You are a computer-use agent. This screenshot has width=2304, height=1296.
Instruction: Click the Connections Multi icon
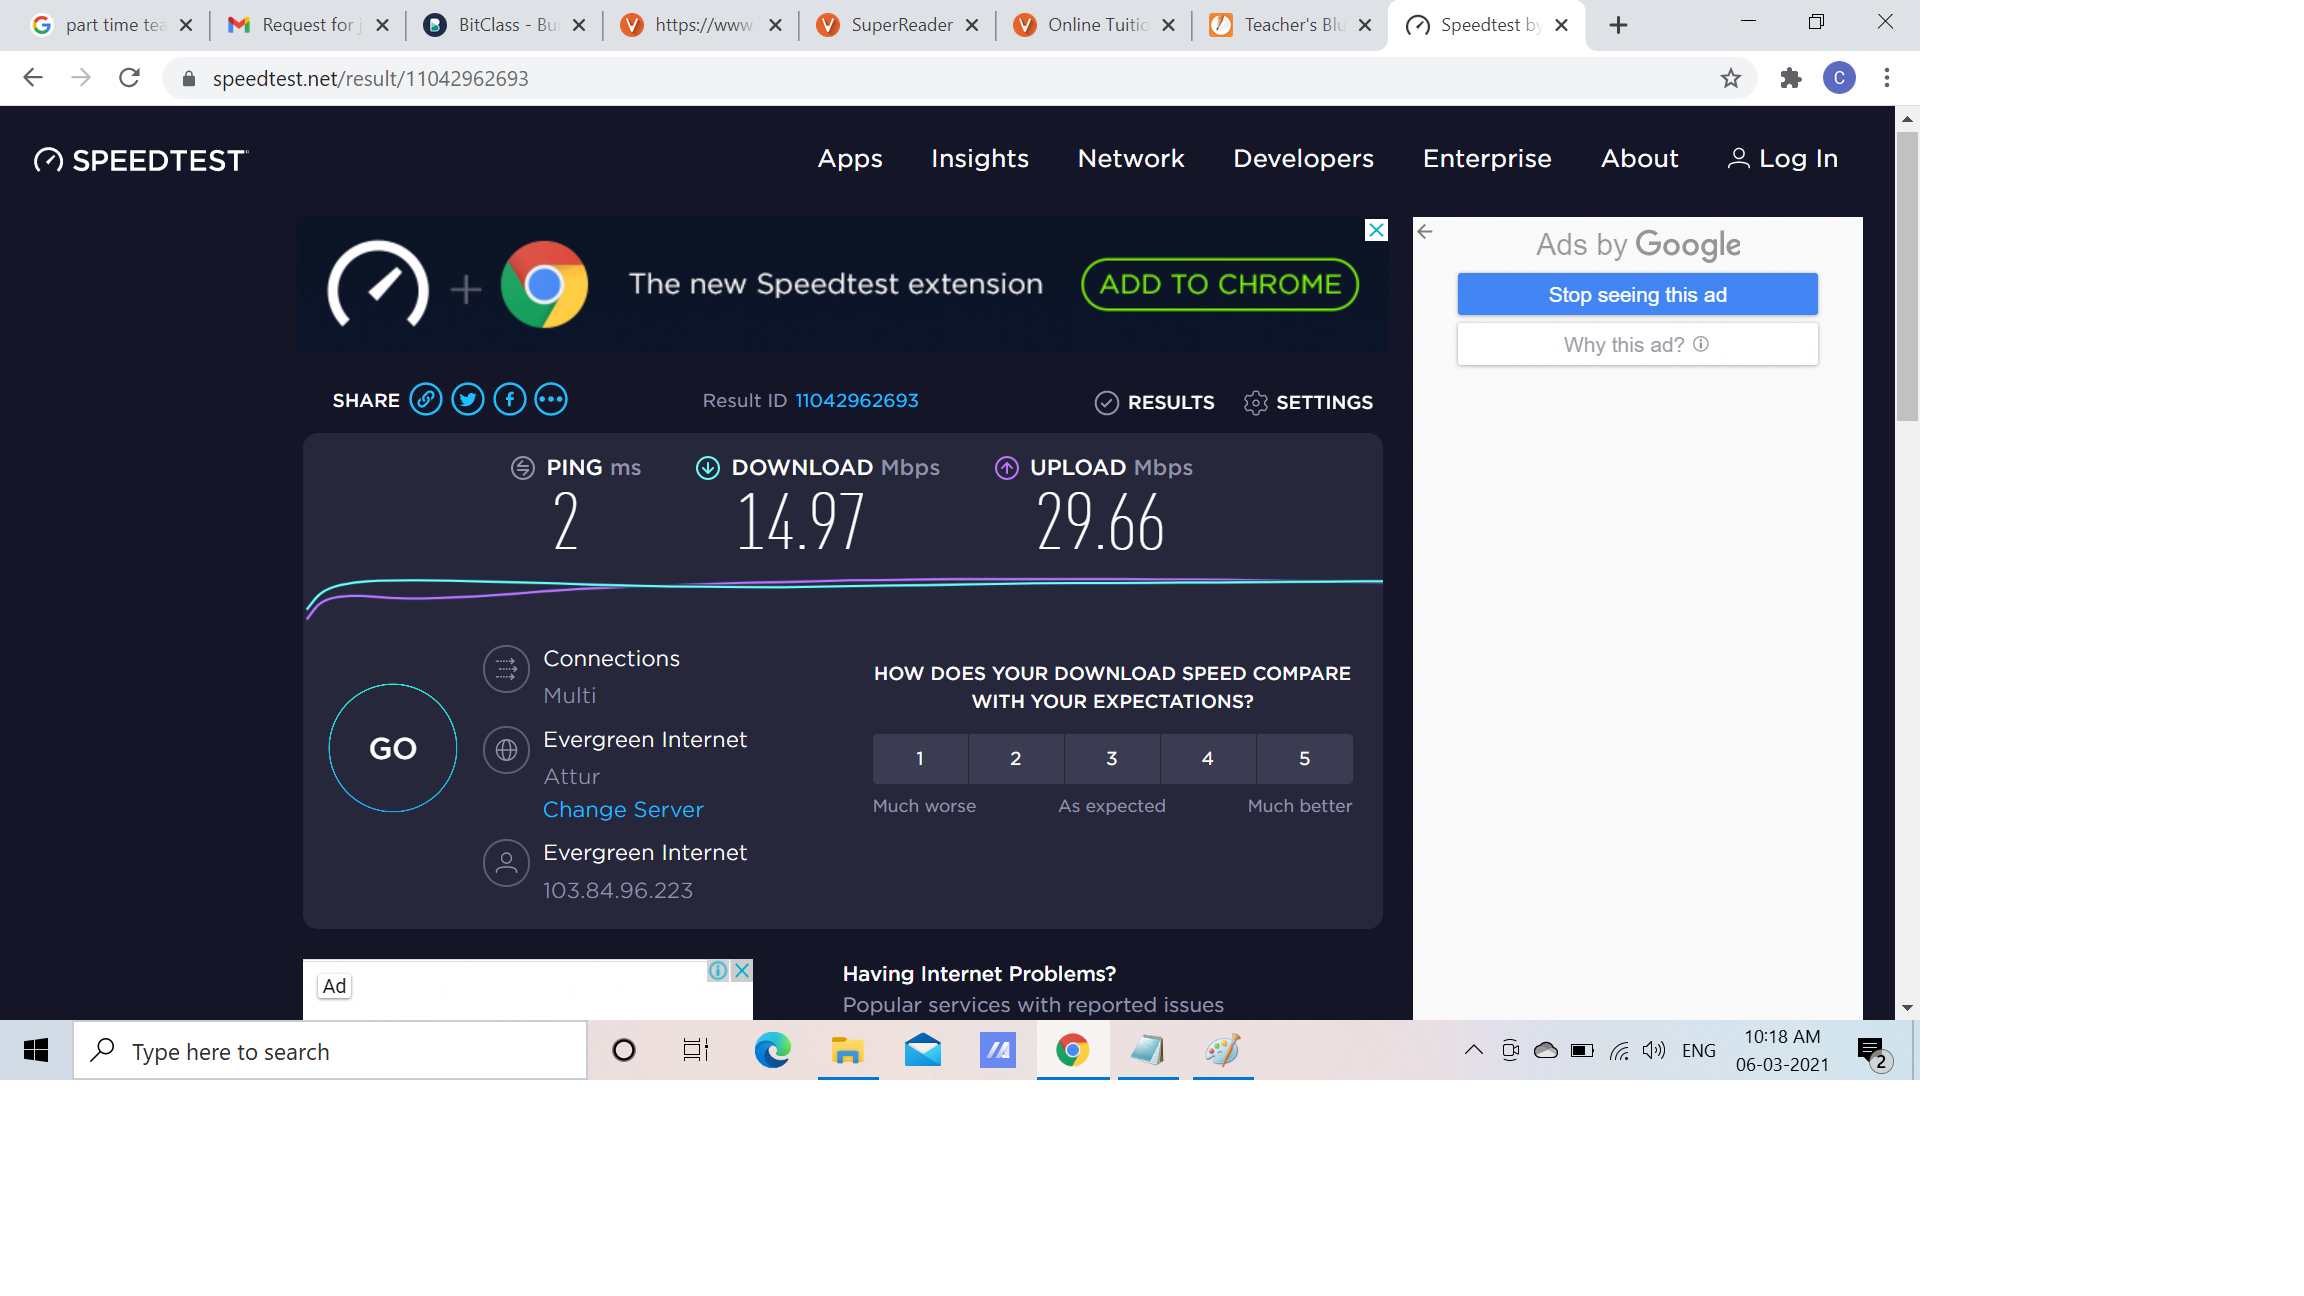click(x=506, y=669)
